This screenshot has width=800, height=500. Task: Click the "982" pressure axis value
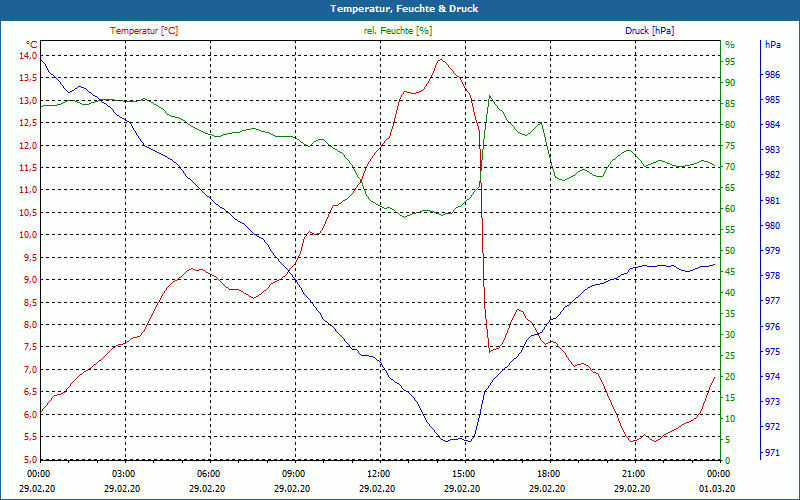pyautogui.click(x=773, y=175)
